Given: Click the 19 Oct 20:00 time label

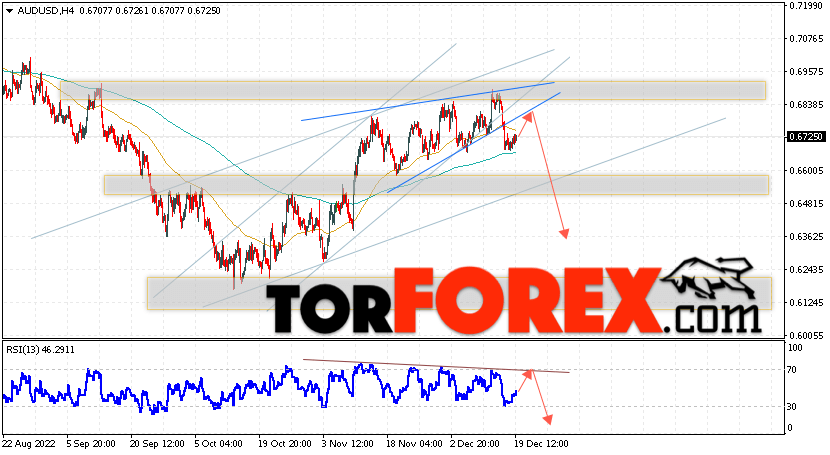Looking at the screenshot, I should 285,443.
